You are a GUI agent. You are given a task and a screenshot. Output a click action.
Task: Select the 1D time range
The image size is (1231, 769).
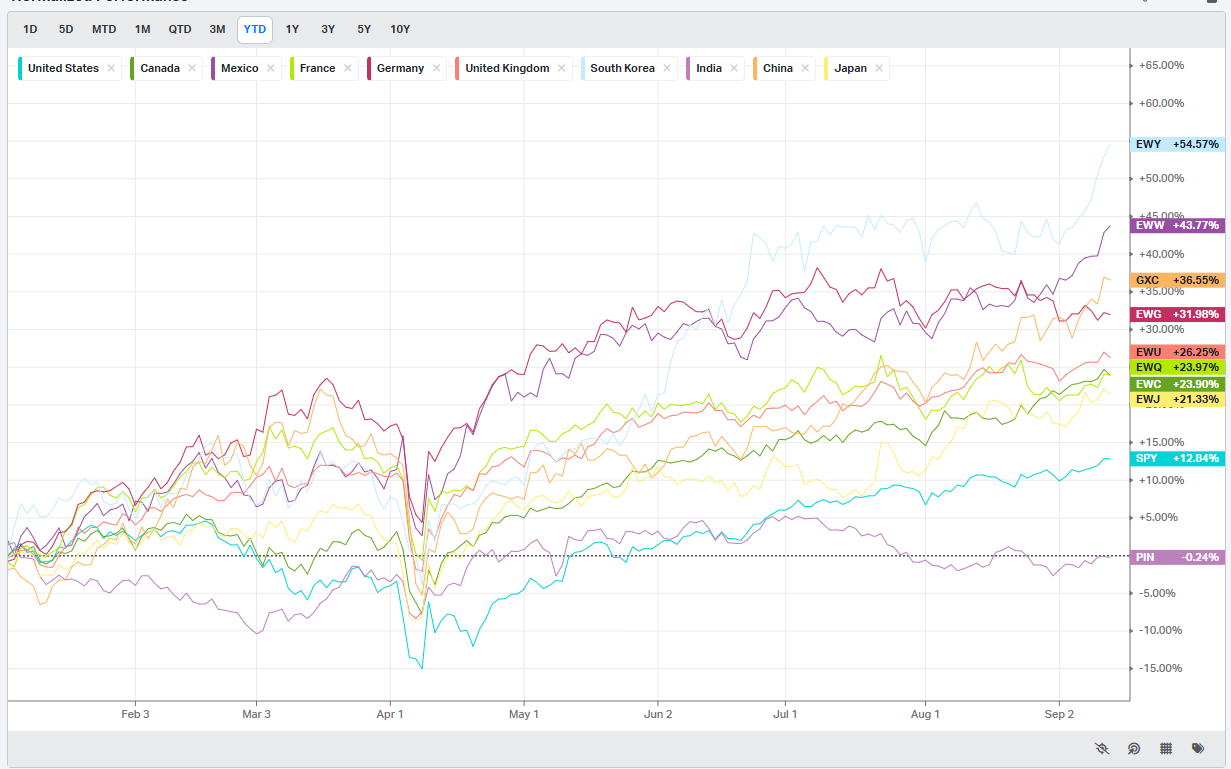pos(30,29)
